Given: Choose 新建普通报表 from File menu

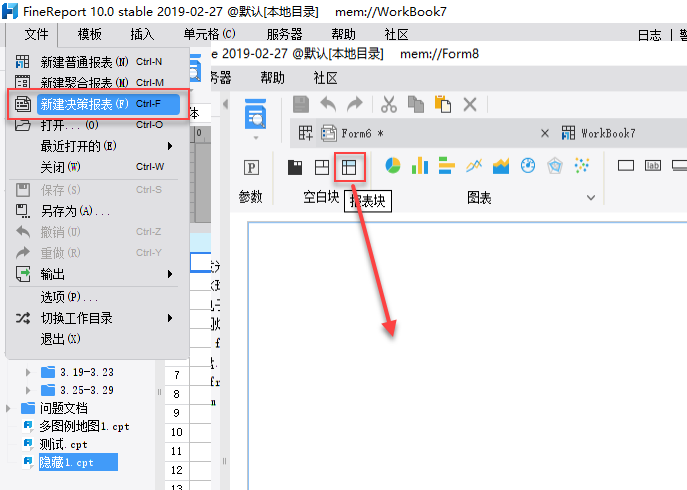Looking at the screenshot, I should pos(97,62).
